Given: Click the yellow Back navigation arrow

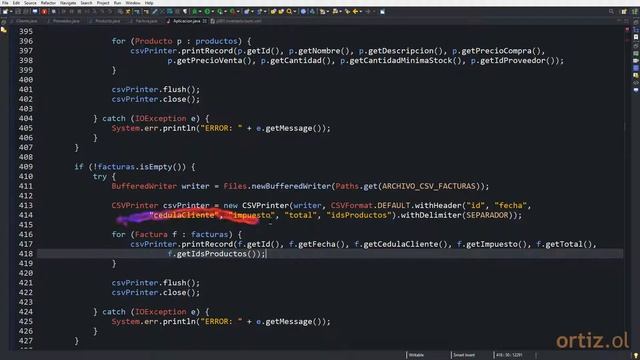Looking at the screenshot, I should coord(355,11).
